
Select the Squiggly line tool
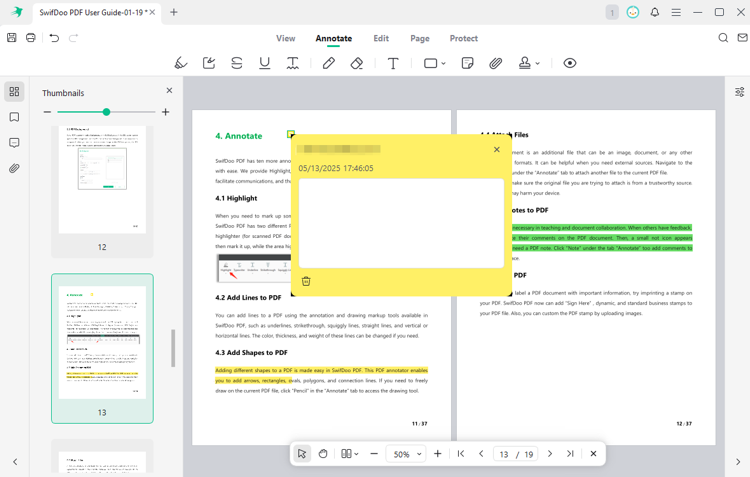[293, 63]
